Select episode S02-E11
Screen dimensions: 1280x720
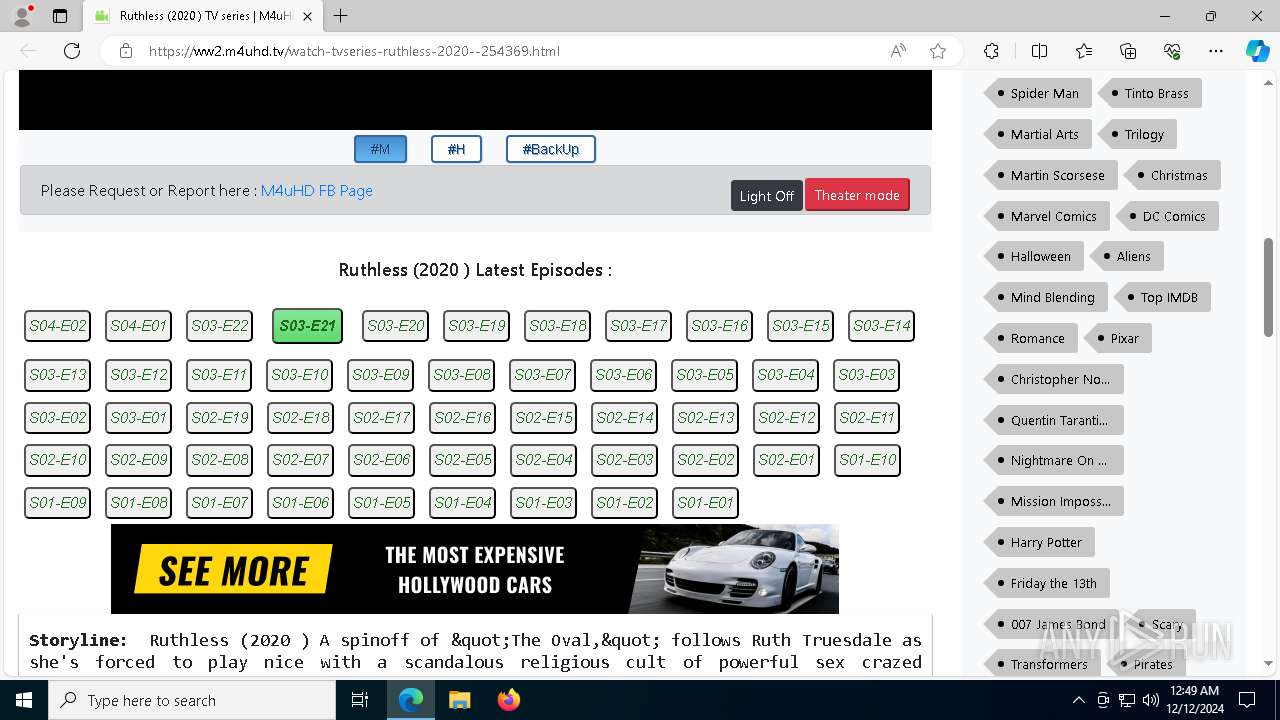pyautogui.click(x=866, y=417)
